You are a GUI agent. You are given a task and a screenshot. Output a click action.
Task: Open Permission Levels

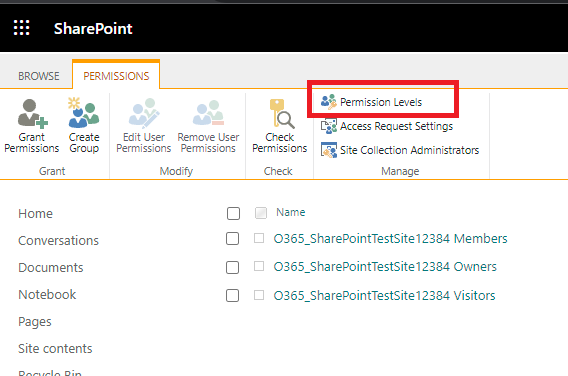pos(381,102)
